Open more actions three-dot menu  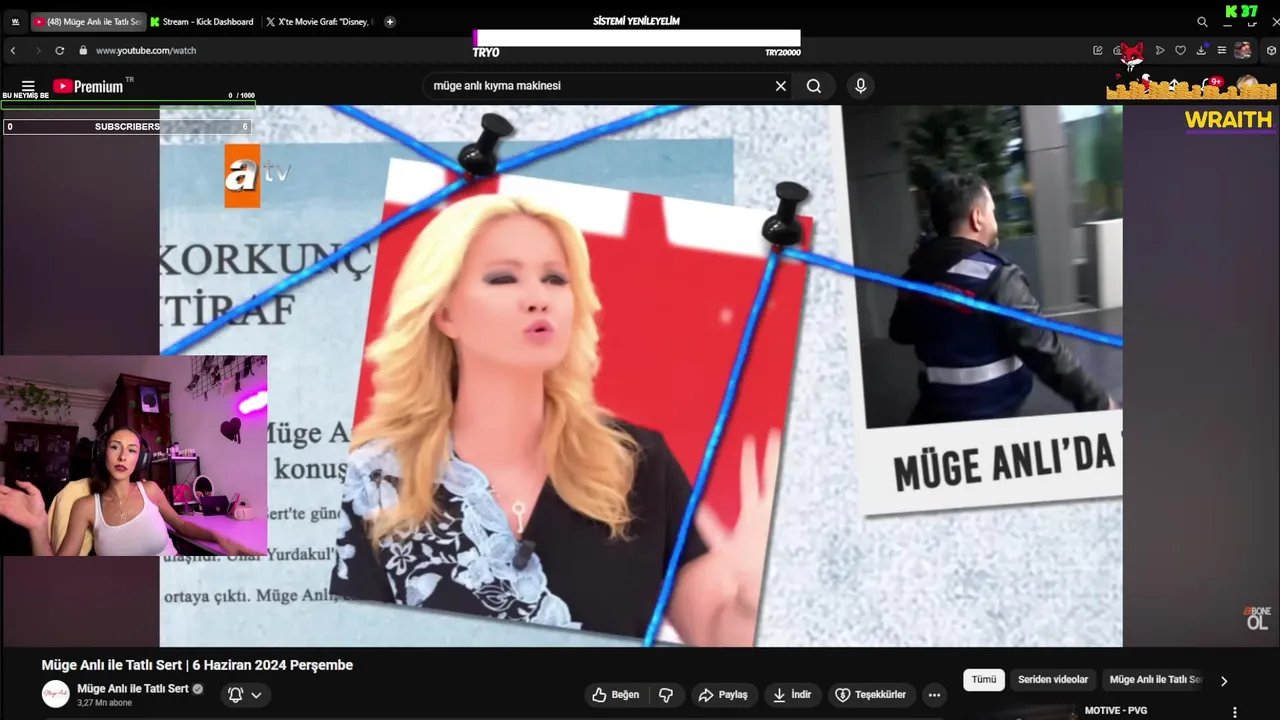[934, 694]
